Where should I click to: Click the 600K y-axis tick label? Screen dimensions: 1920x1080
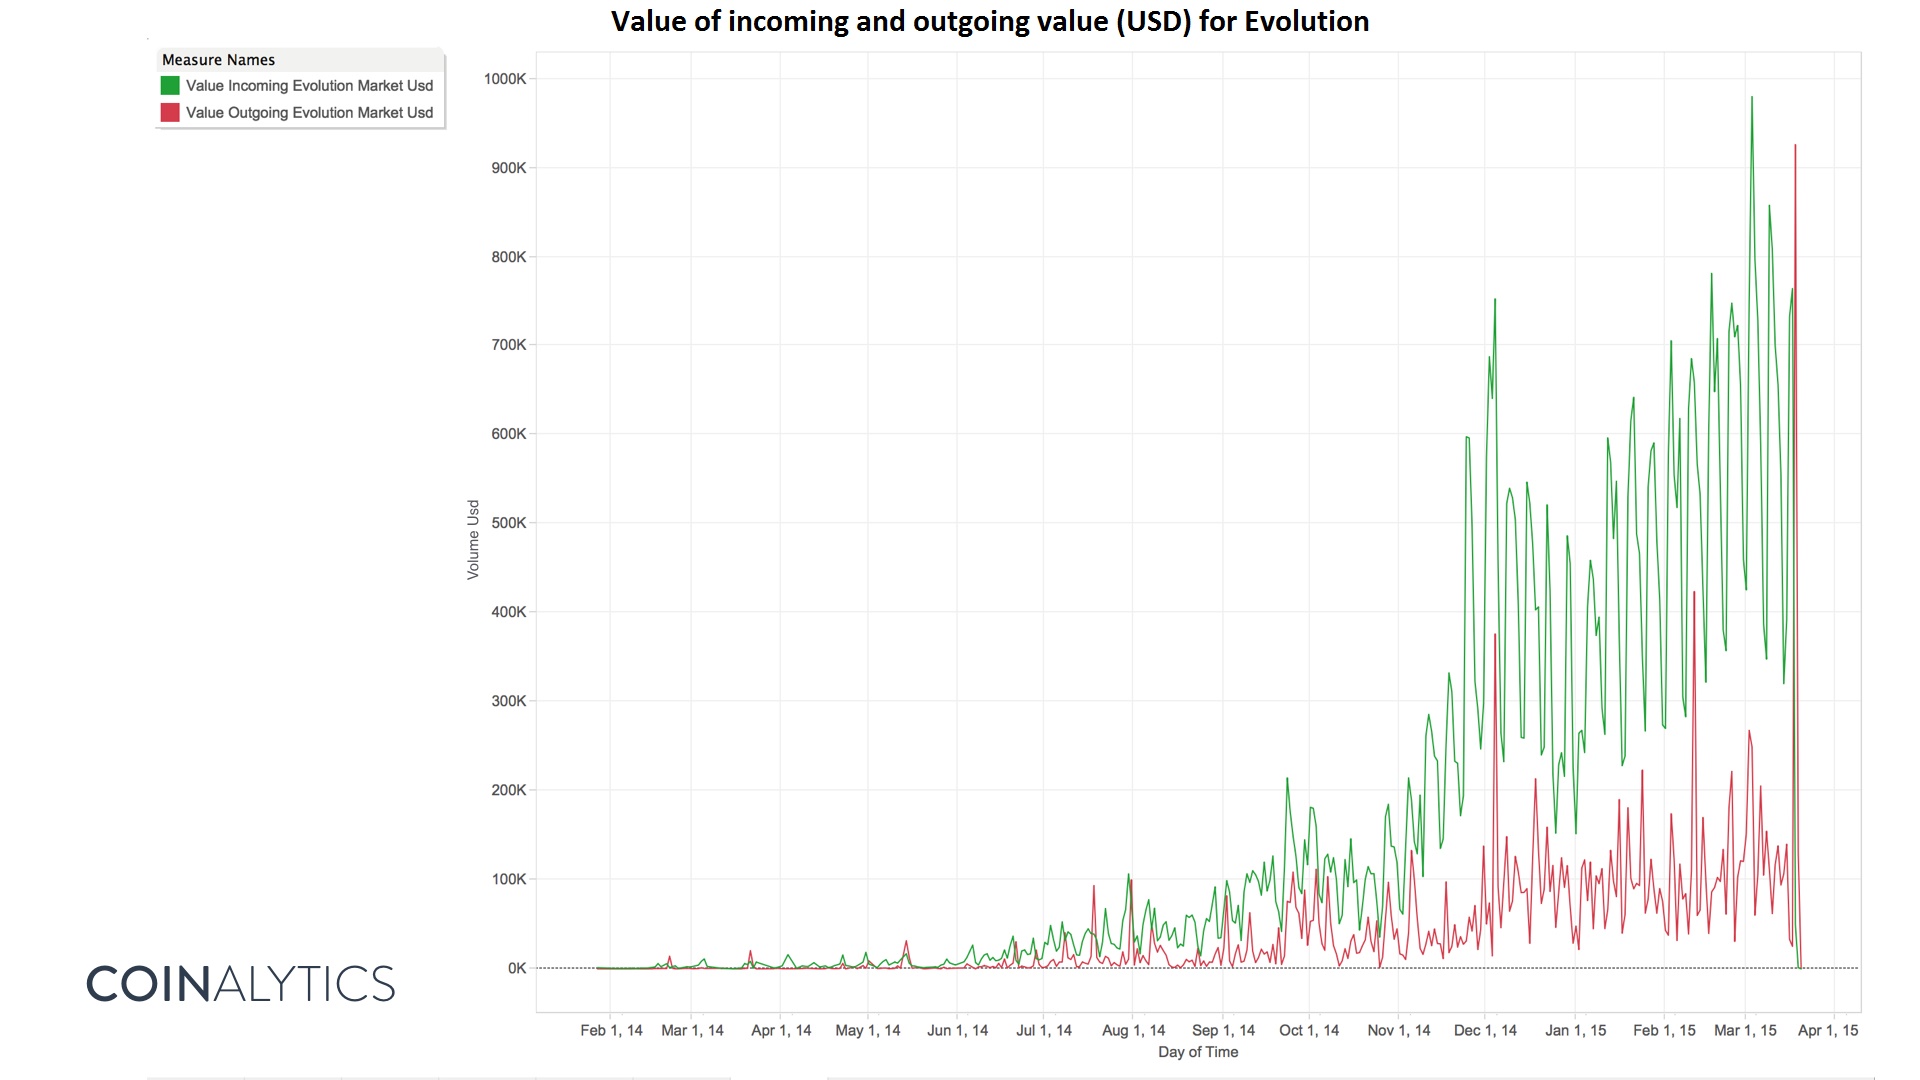508,434
